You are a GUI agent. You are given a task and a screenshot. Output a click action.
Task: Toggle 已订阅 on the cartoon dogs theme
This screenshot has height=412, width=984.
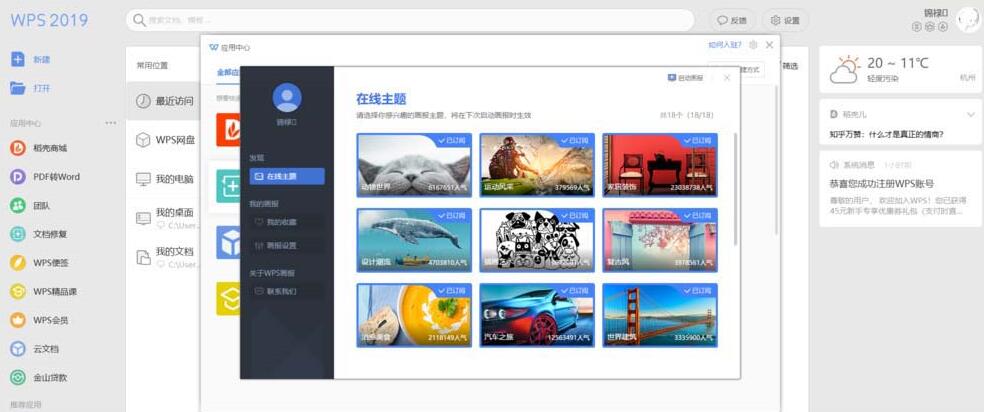(574, 215)
